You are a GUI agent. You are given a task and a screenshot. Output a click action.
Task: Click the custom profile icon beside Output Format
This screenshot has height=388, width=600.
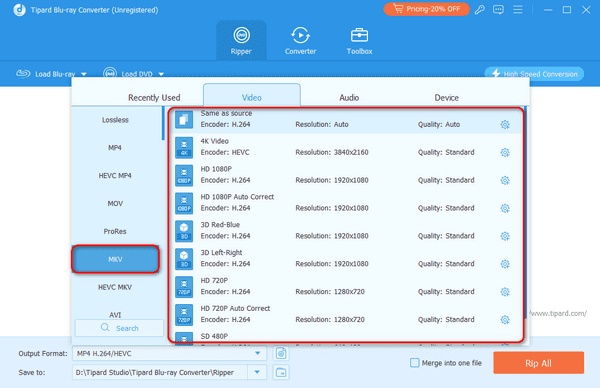click(281, 353)
